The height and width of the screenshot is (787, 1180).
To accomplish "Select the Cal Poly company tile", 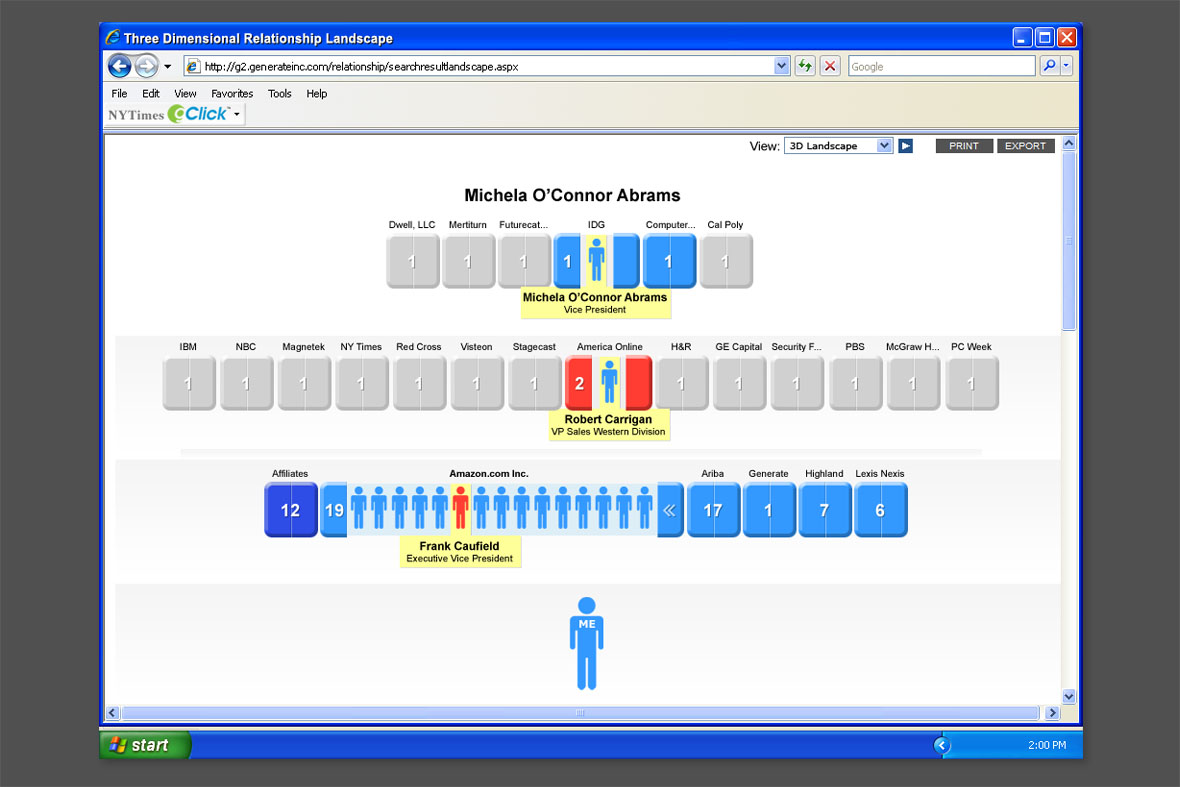I will coord(725,261).
